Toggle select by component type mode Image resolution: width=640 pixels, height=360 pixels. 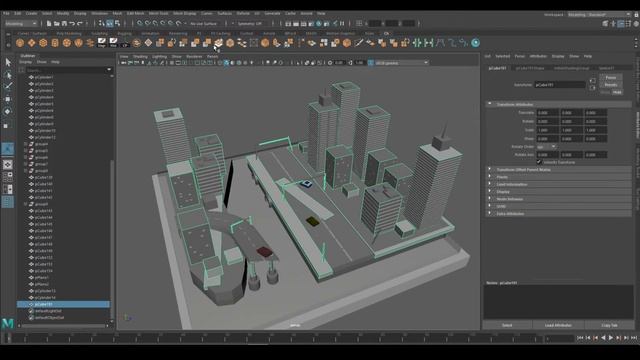click(x=118, y=24)
